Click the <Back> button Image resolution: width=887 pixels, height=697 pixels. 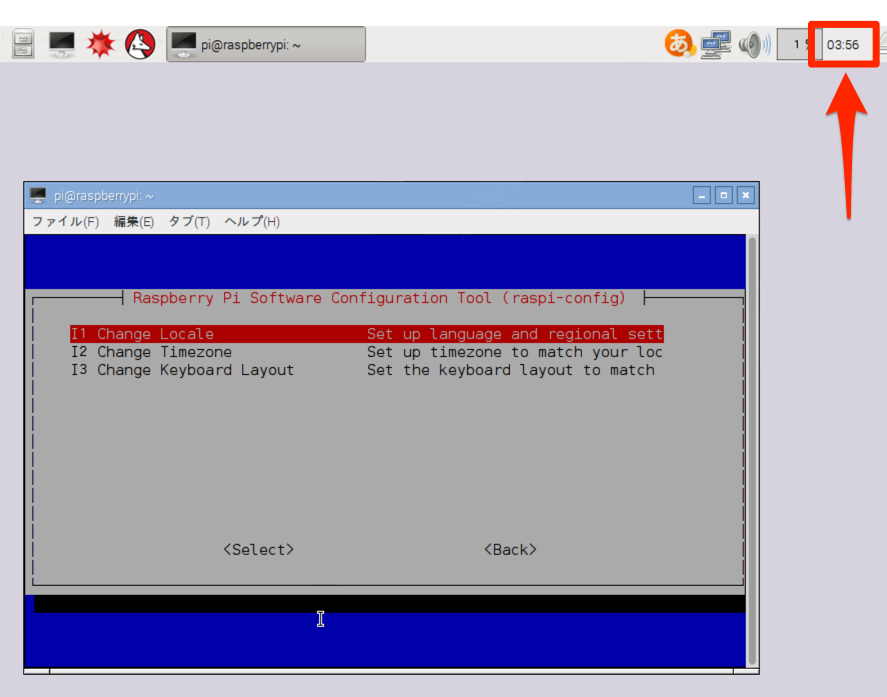tap(510, 549)
